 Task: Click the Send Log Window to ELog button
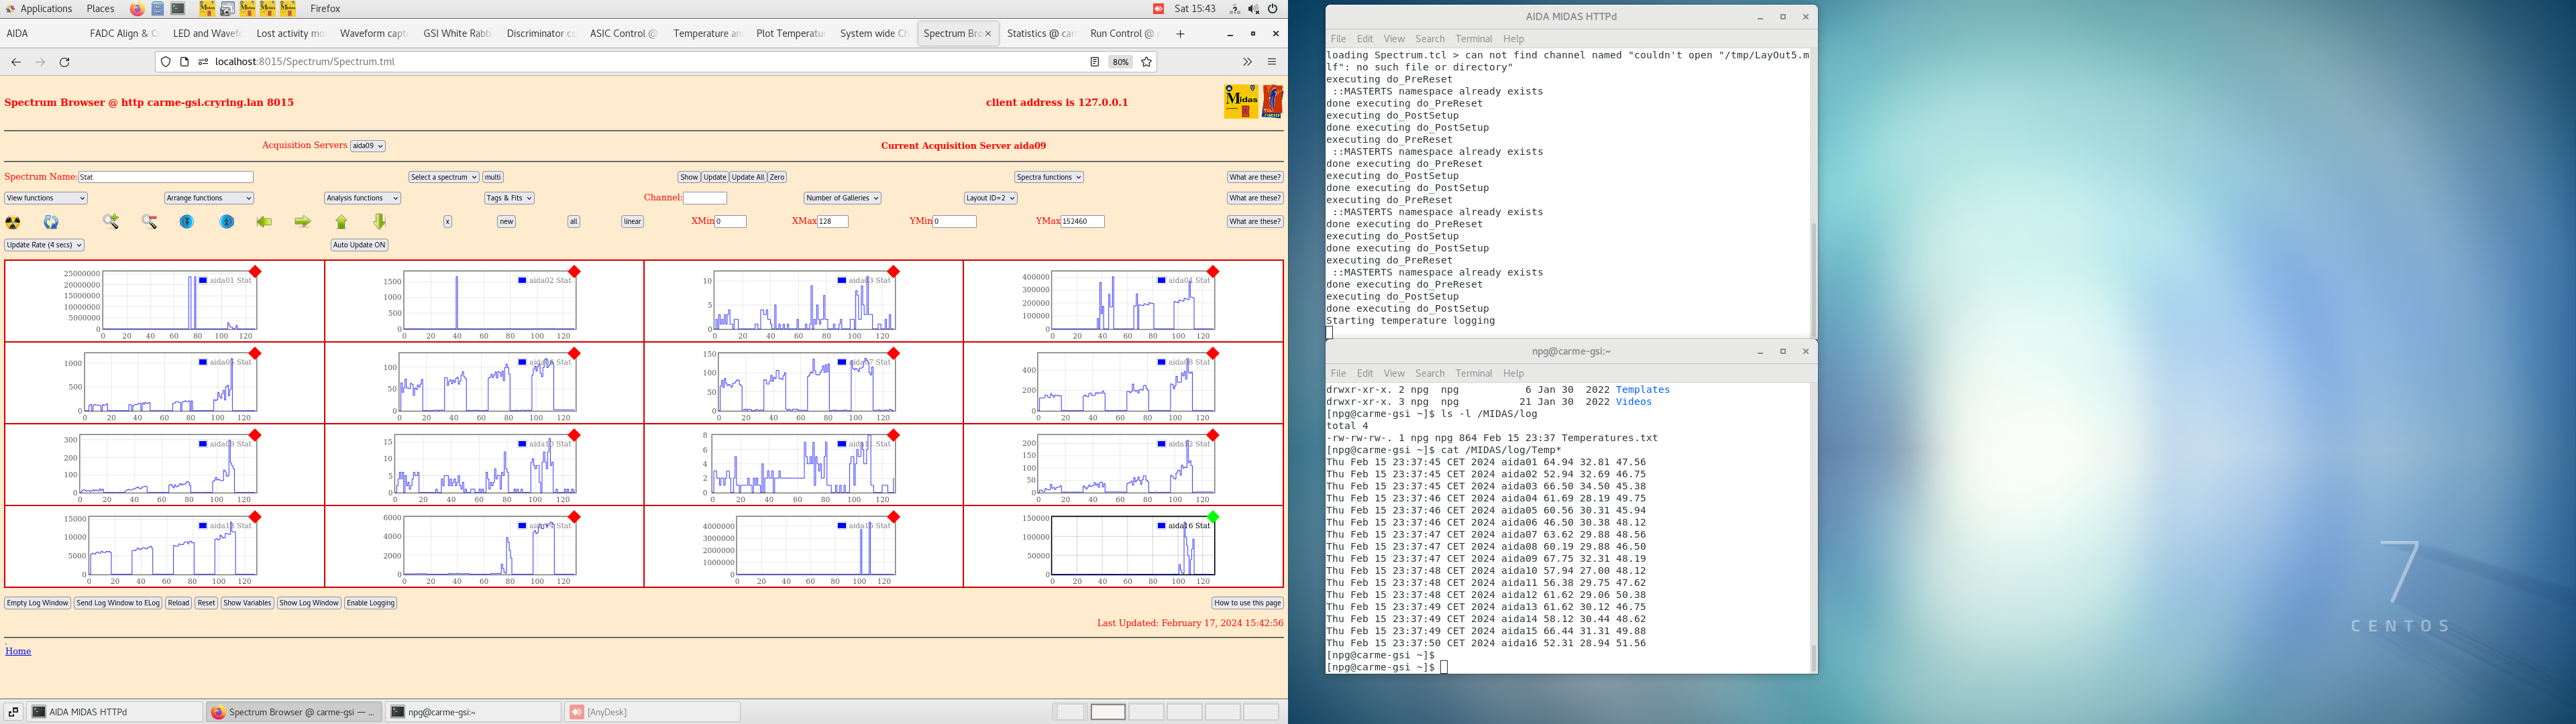[x=117, y=603]
